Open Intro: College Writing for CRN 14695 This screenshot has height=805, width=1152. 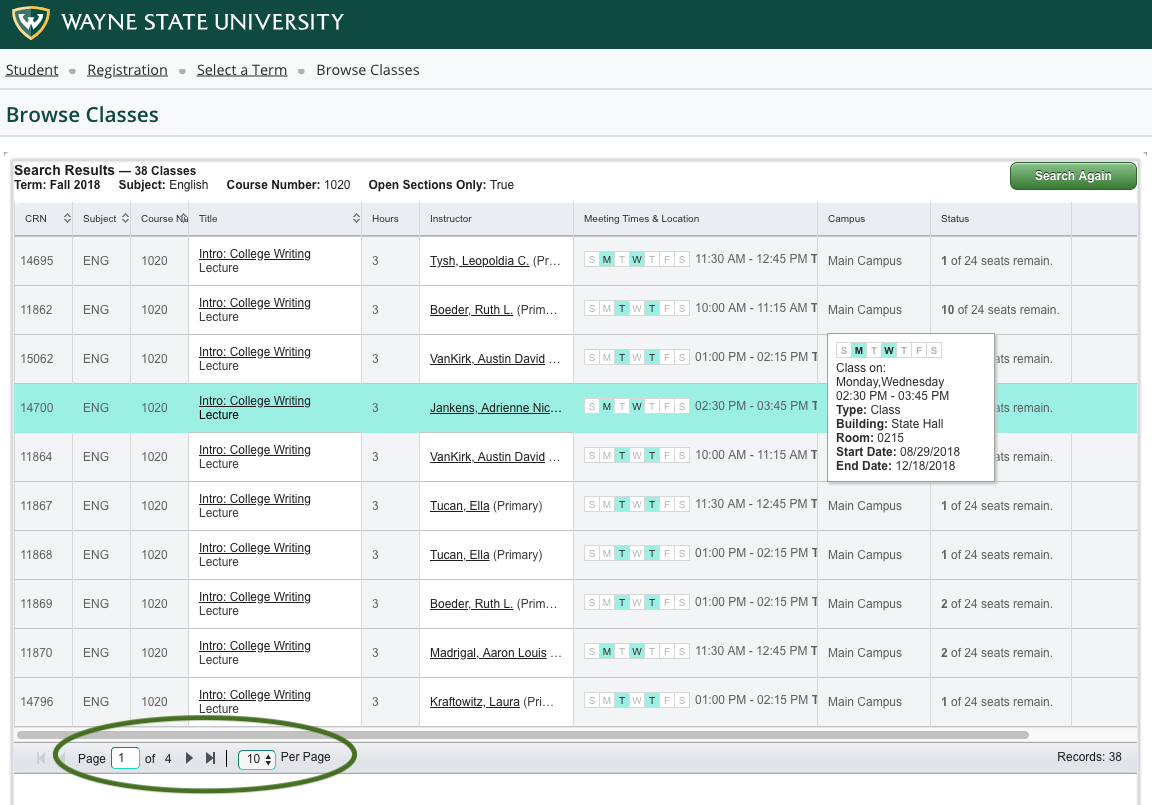[254, 253]
